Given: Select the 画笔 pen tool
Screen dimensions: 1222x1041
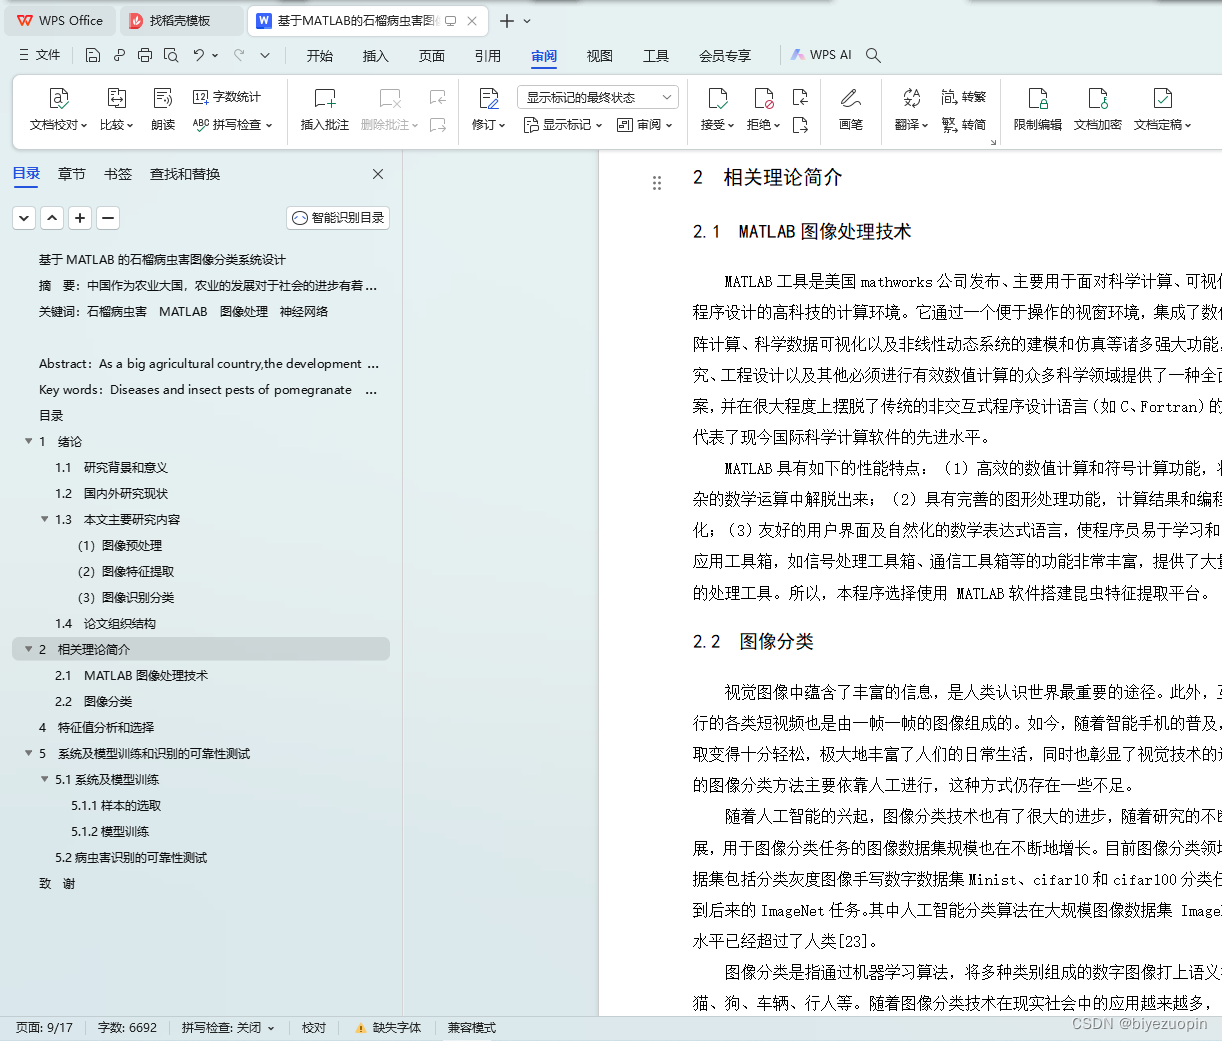Looking at the screenshot, I should pos(851,110).
